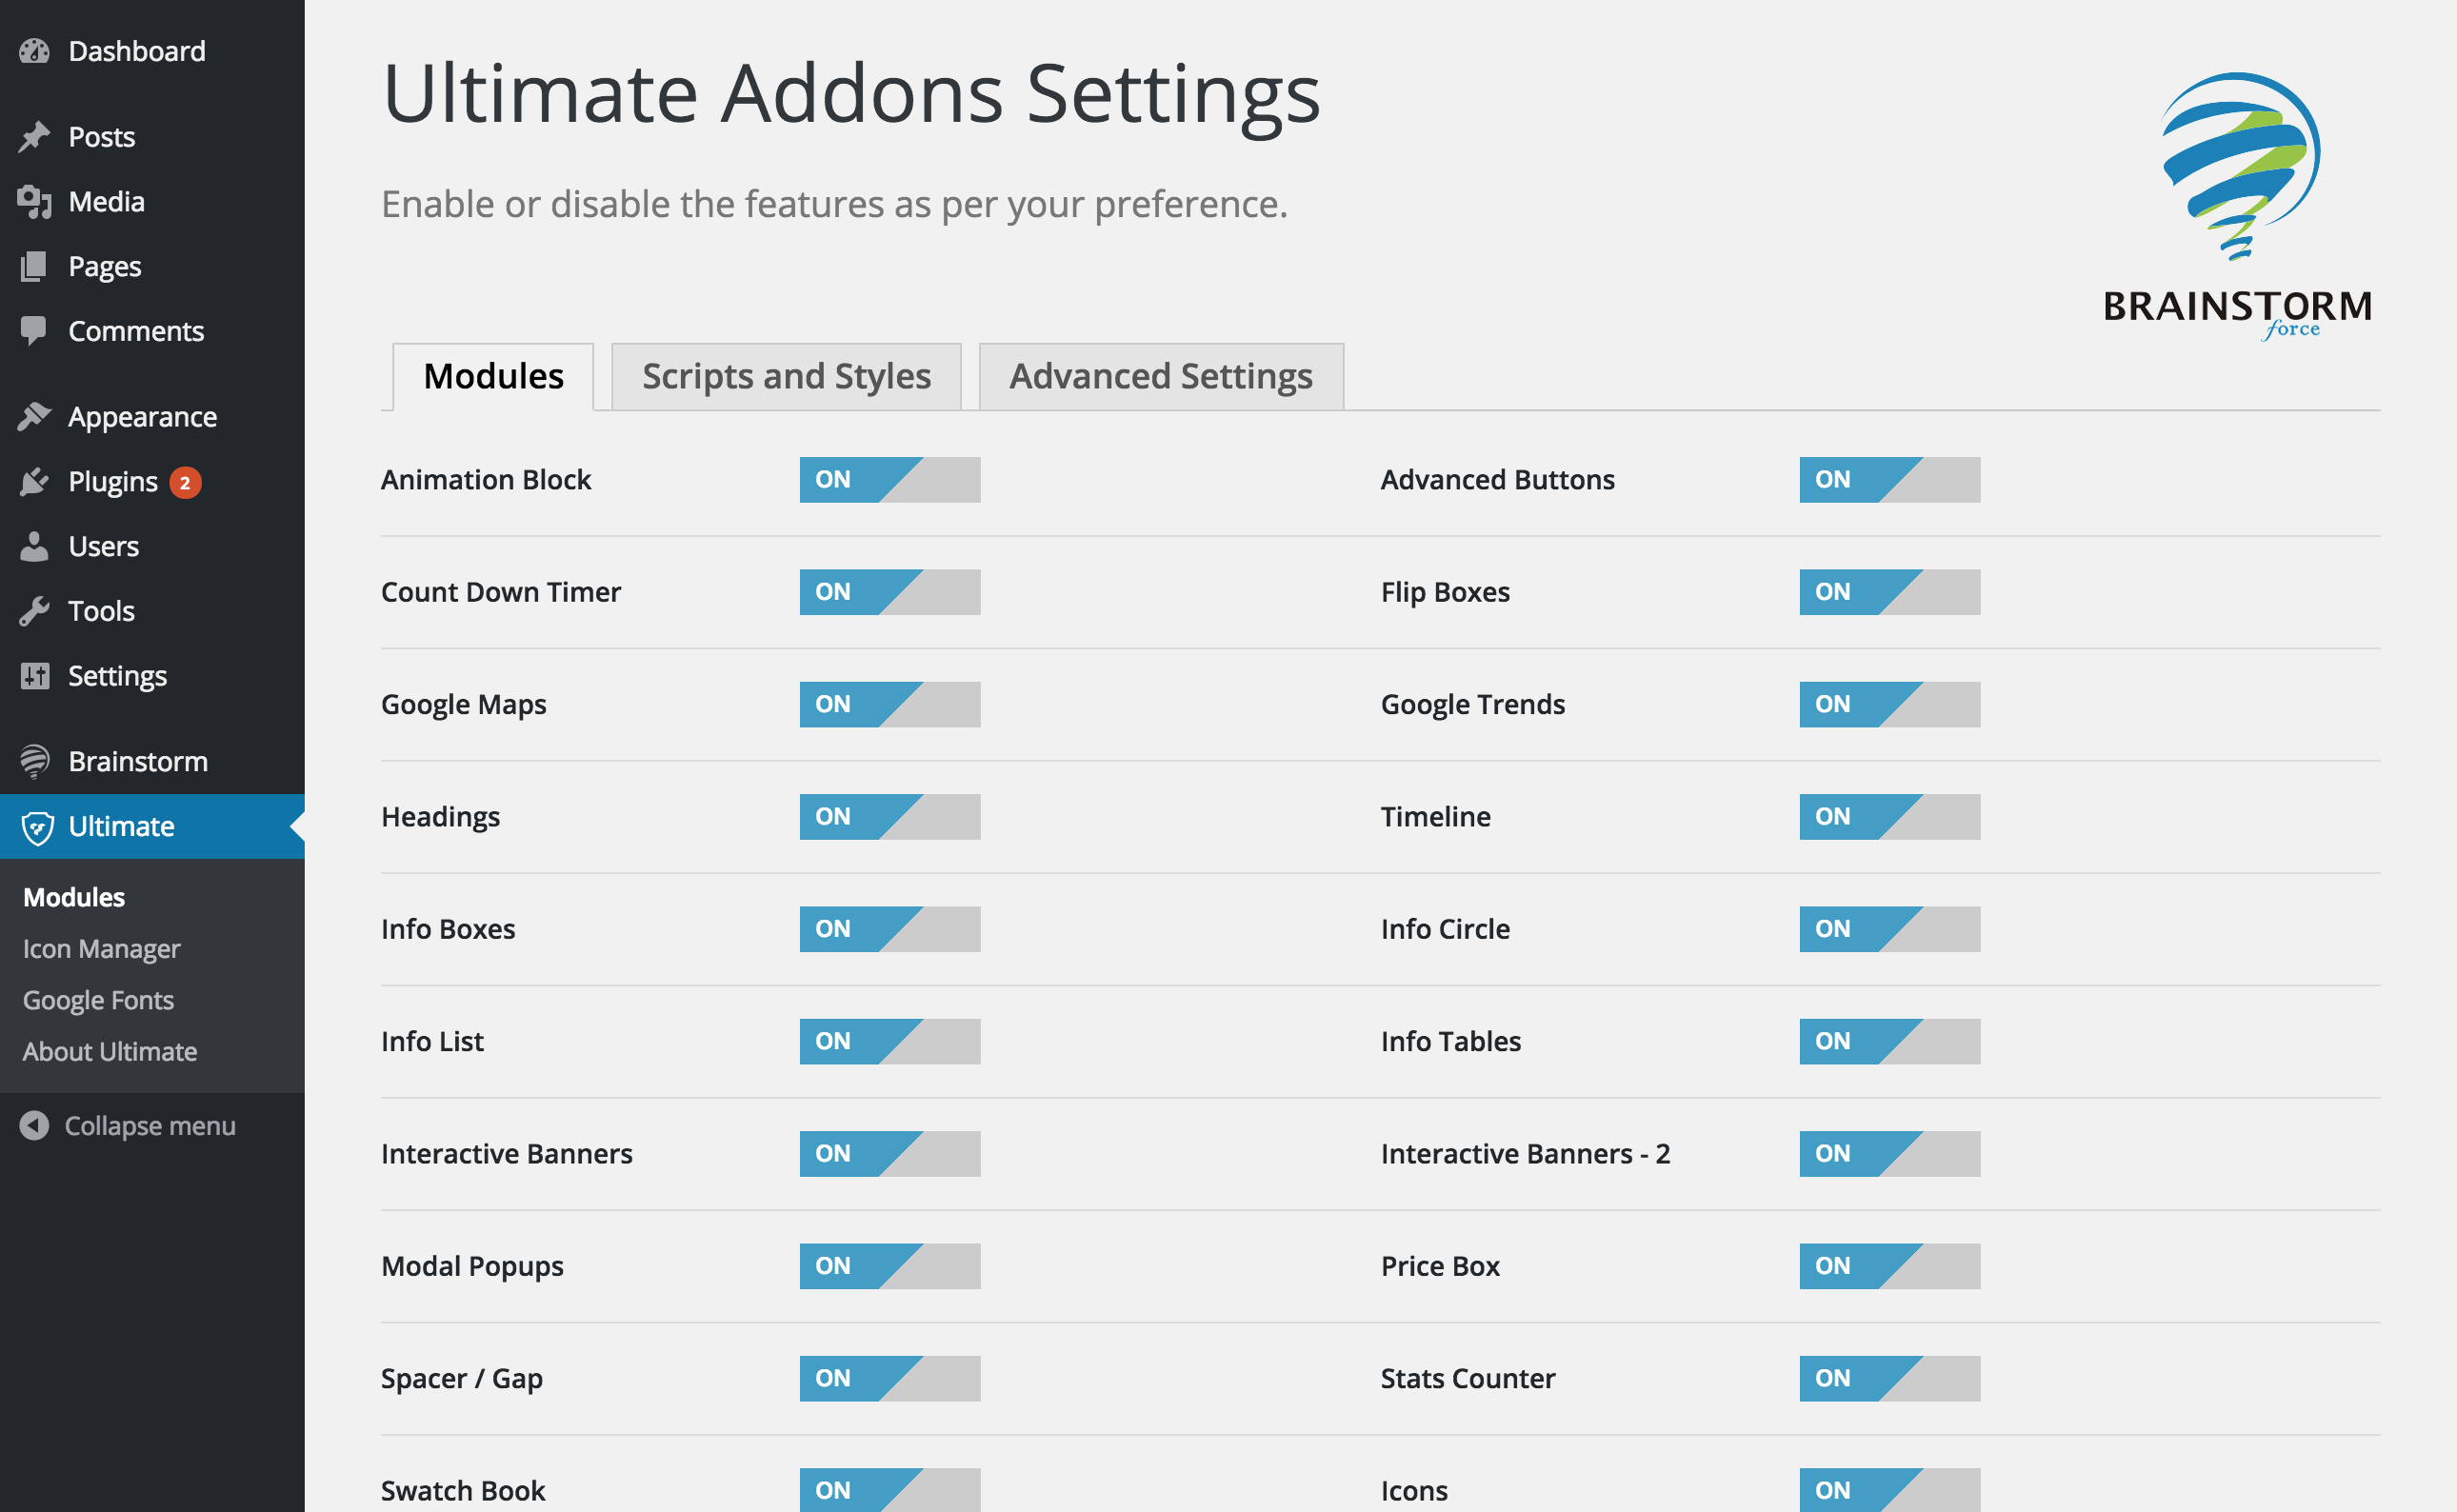Open the Icon Manager page
The height and width of the screenshot is (1512, 2457).
pyautogui.click(x=98, y=947)
